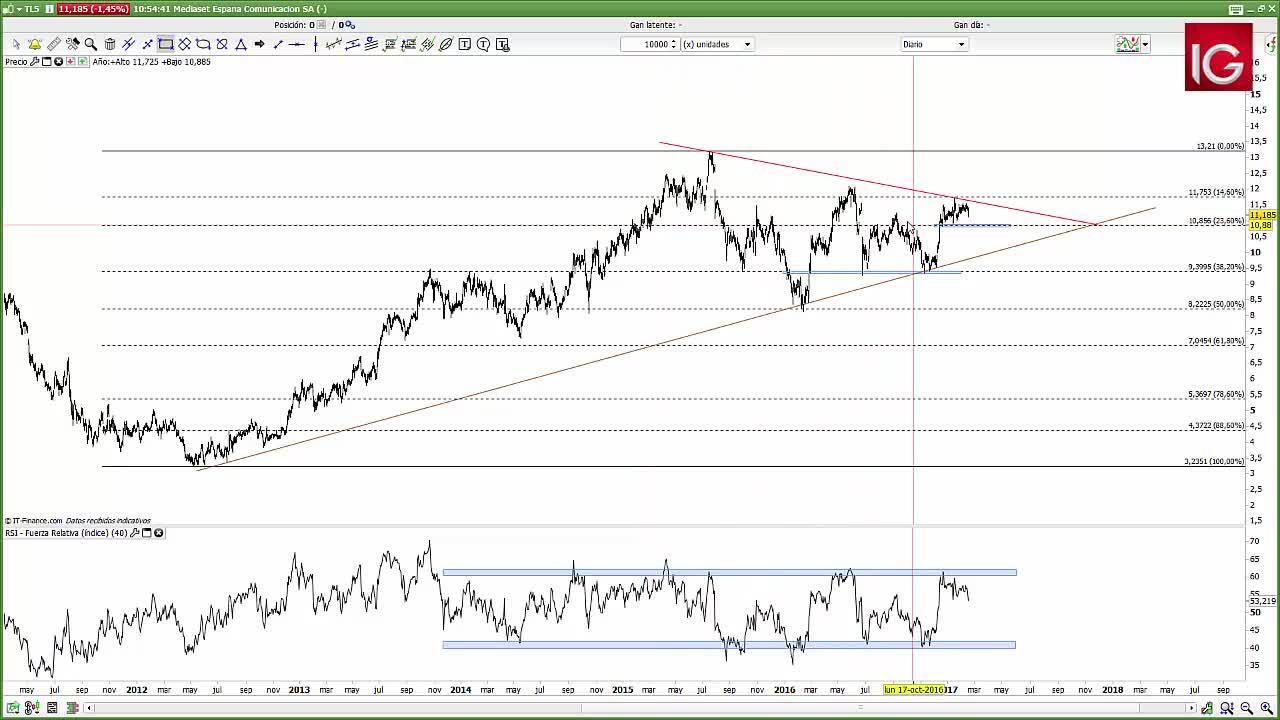Click the 3,2351 (100,00%) Fibonacci label
Viewport: 1280px width, 720px height.
[1214, 462]
